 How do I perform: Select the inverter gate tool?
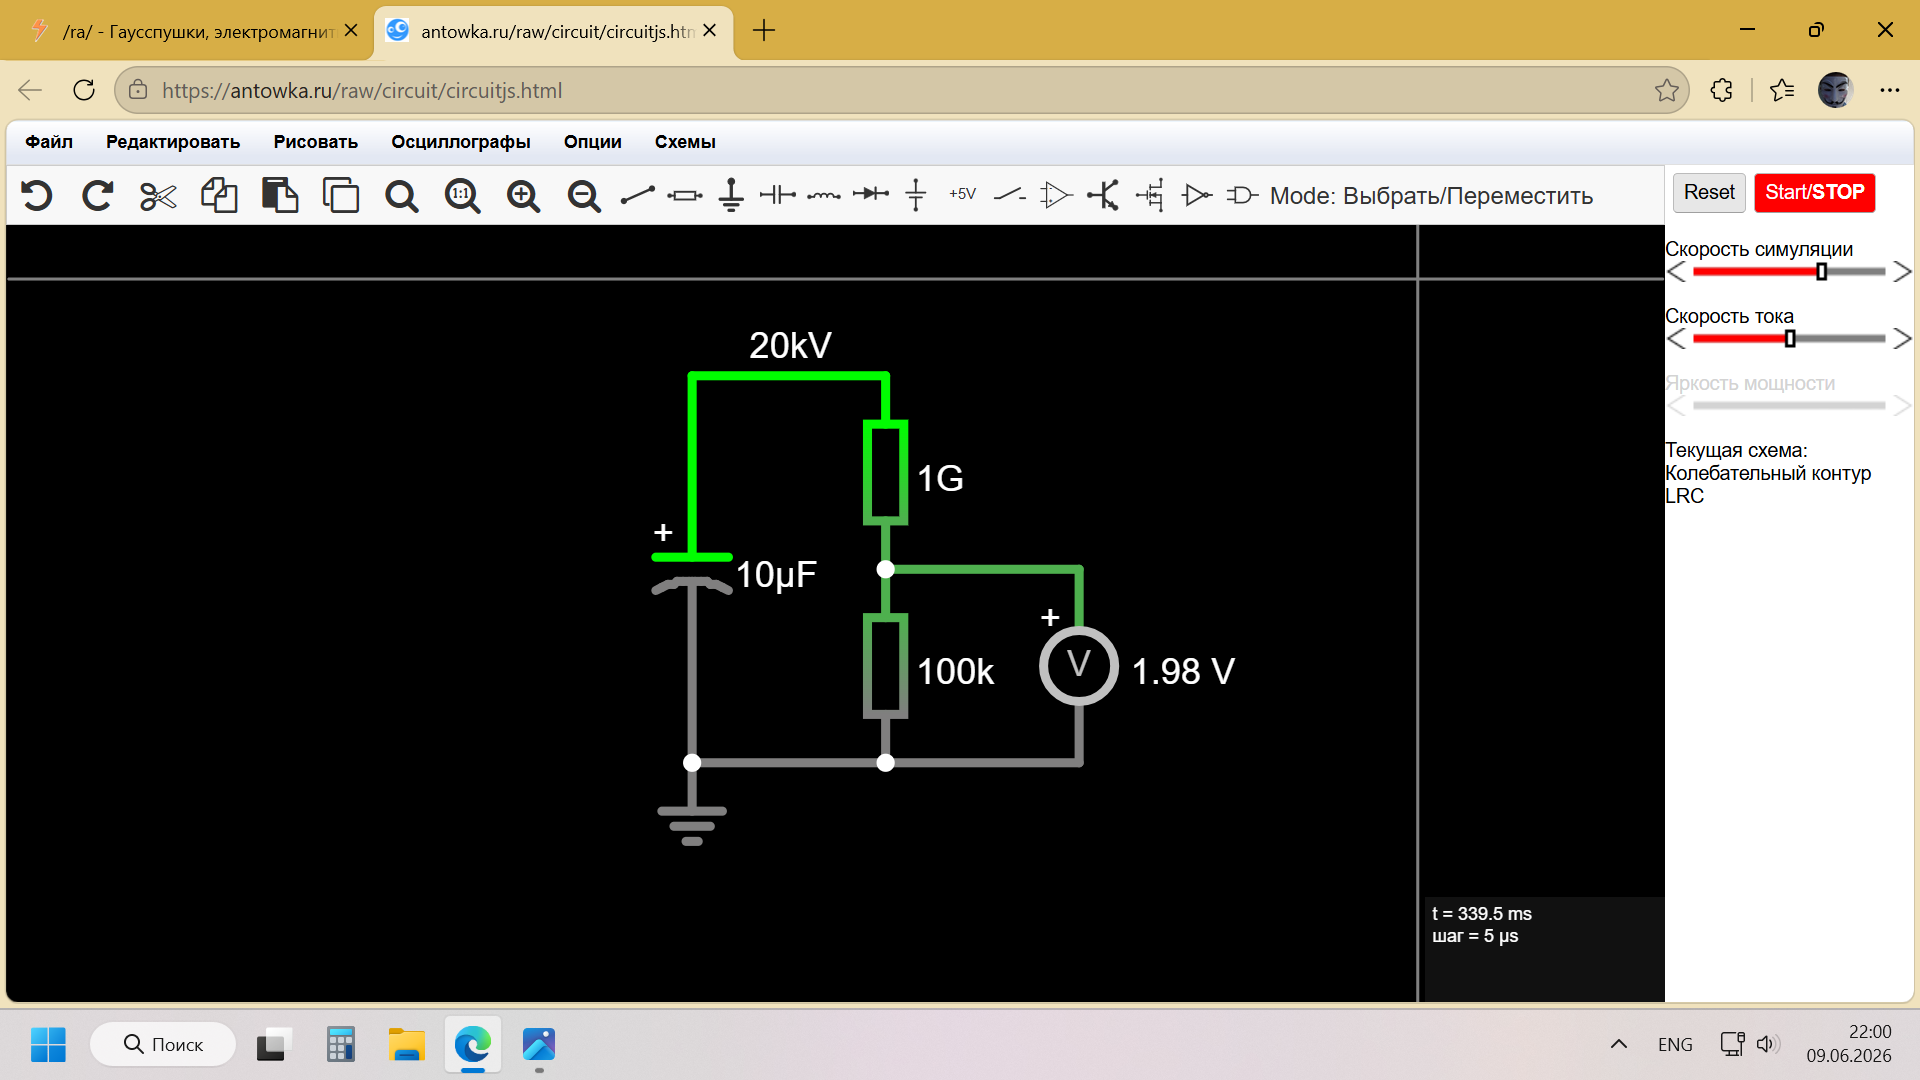point(1197,194)
